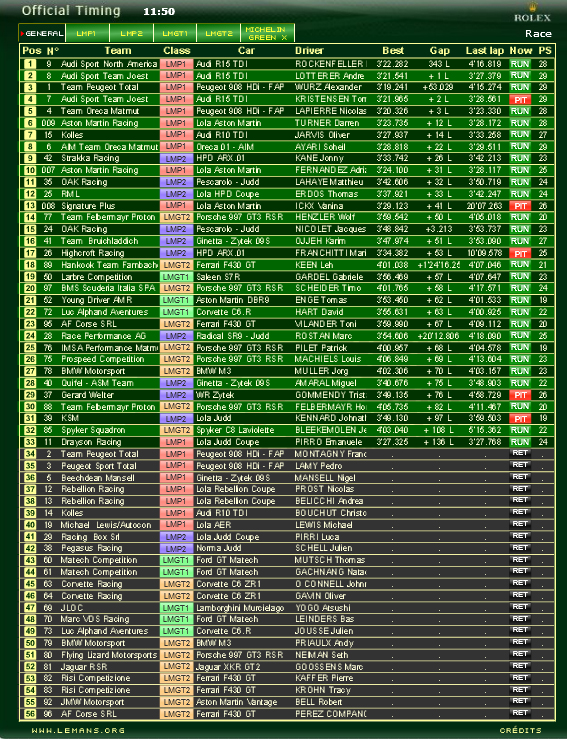Switch to the LMP2 tab

[131, 33]
